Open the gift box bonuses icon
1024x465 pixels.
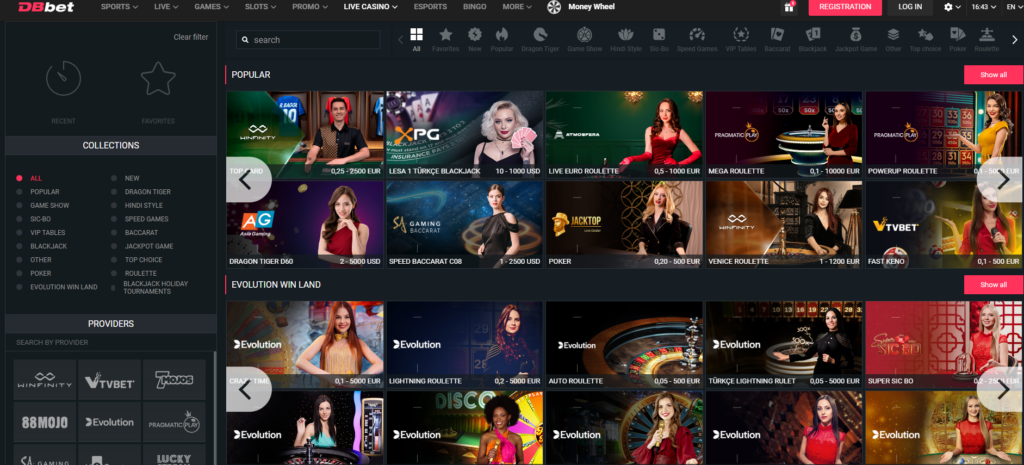pyautogui.click(x=789, y=7)
